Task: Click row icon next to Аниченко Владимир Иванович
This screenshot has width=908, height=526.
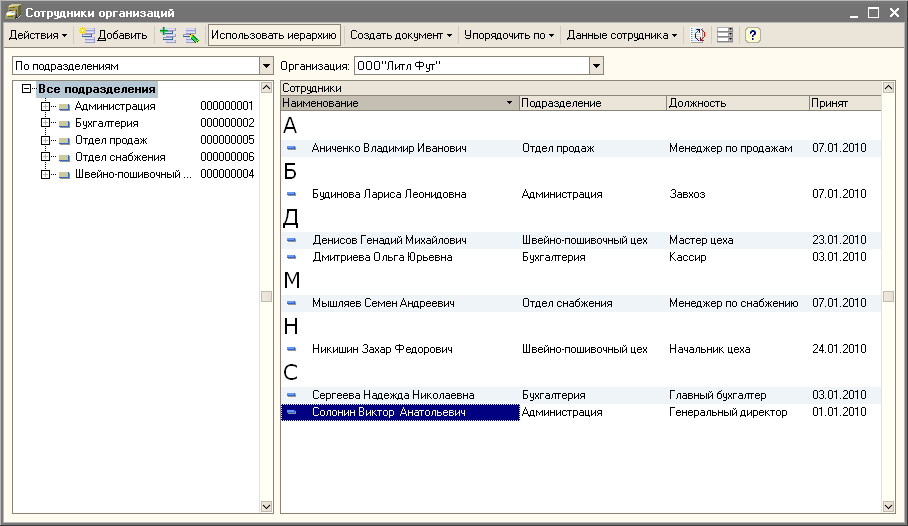Action: (x=292, y=148)
